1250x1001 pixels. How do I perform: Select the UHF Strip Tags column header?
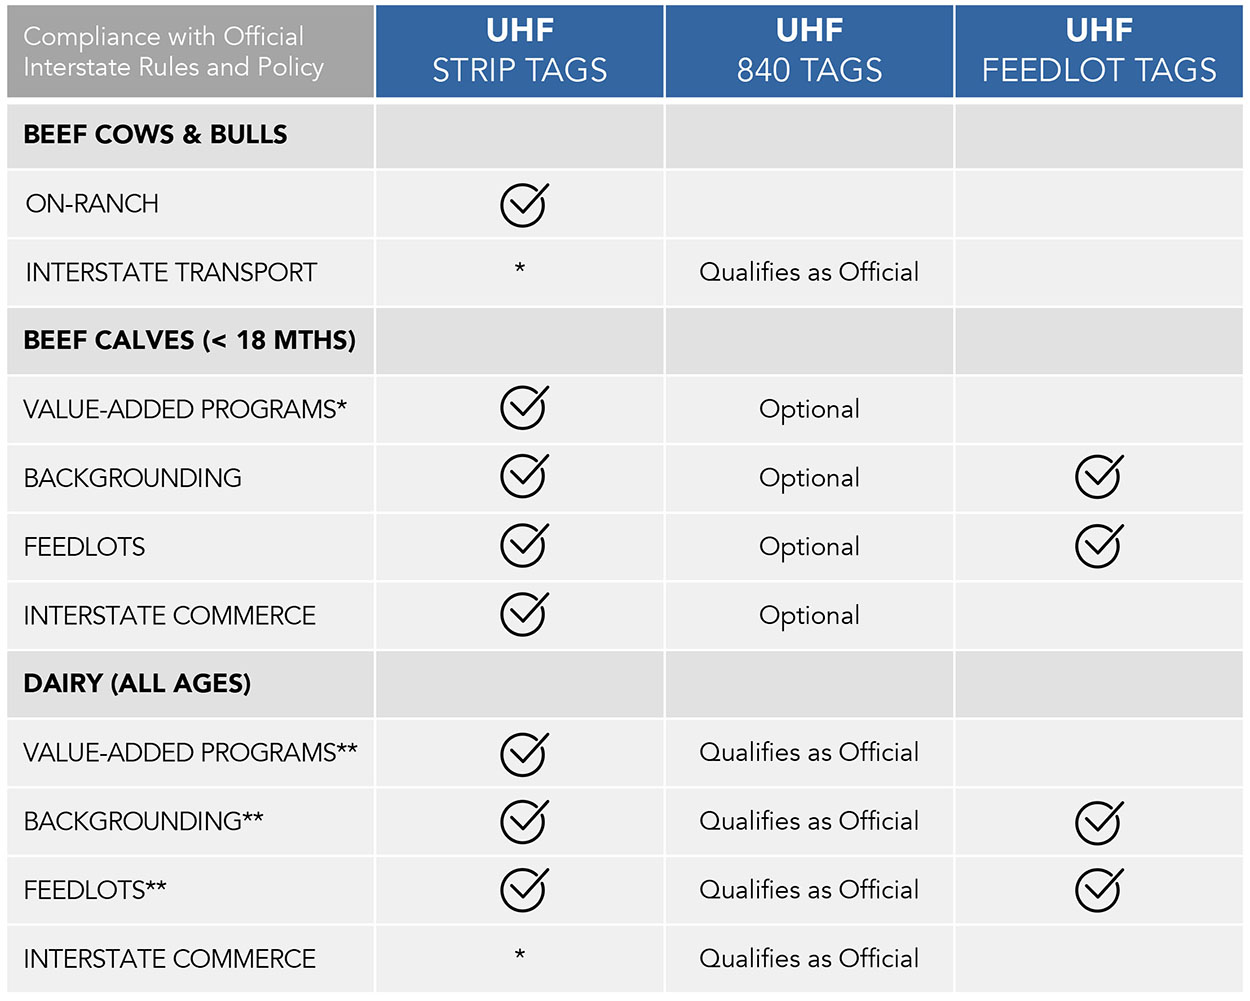[520, 51]
